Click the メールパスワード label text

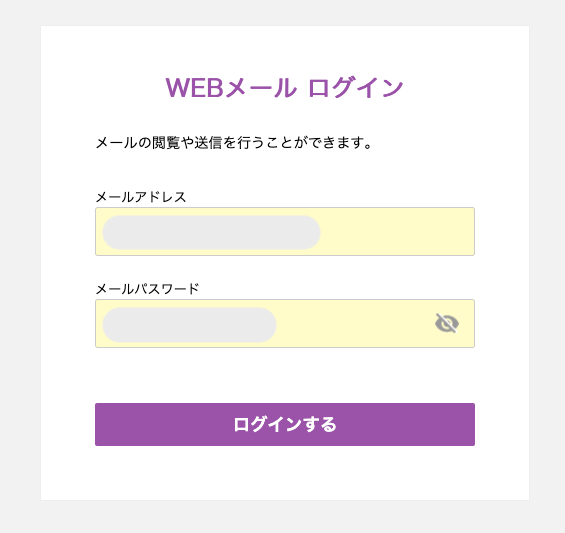(x=147, y=289)
